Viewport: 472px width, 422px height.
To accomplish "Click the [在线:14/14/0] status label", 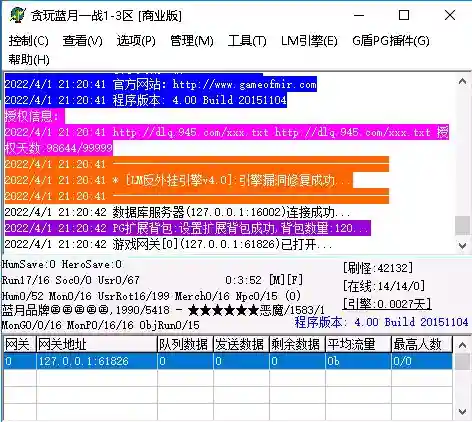I will pos(384,286).
